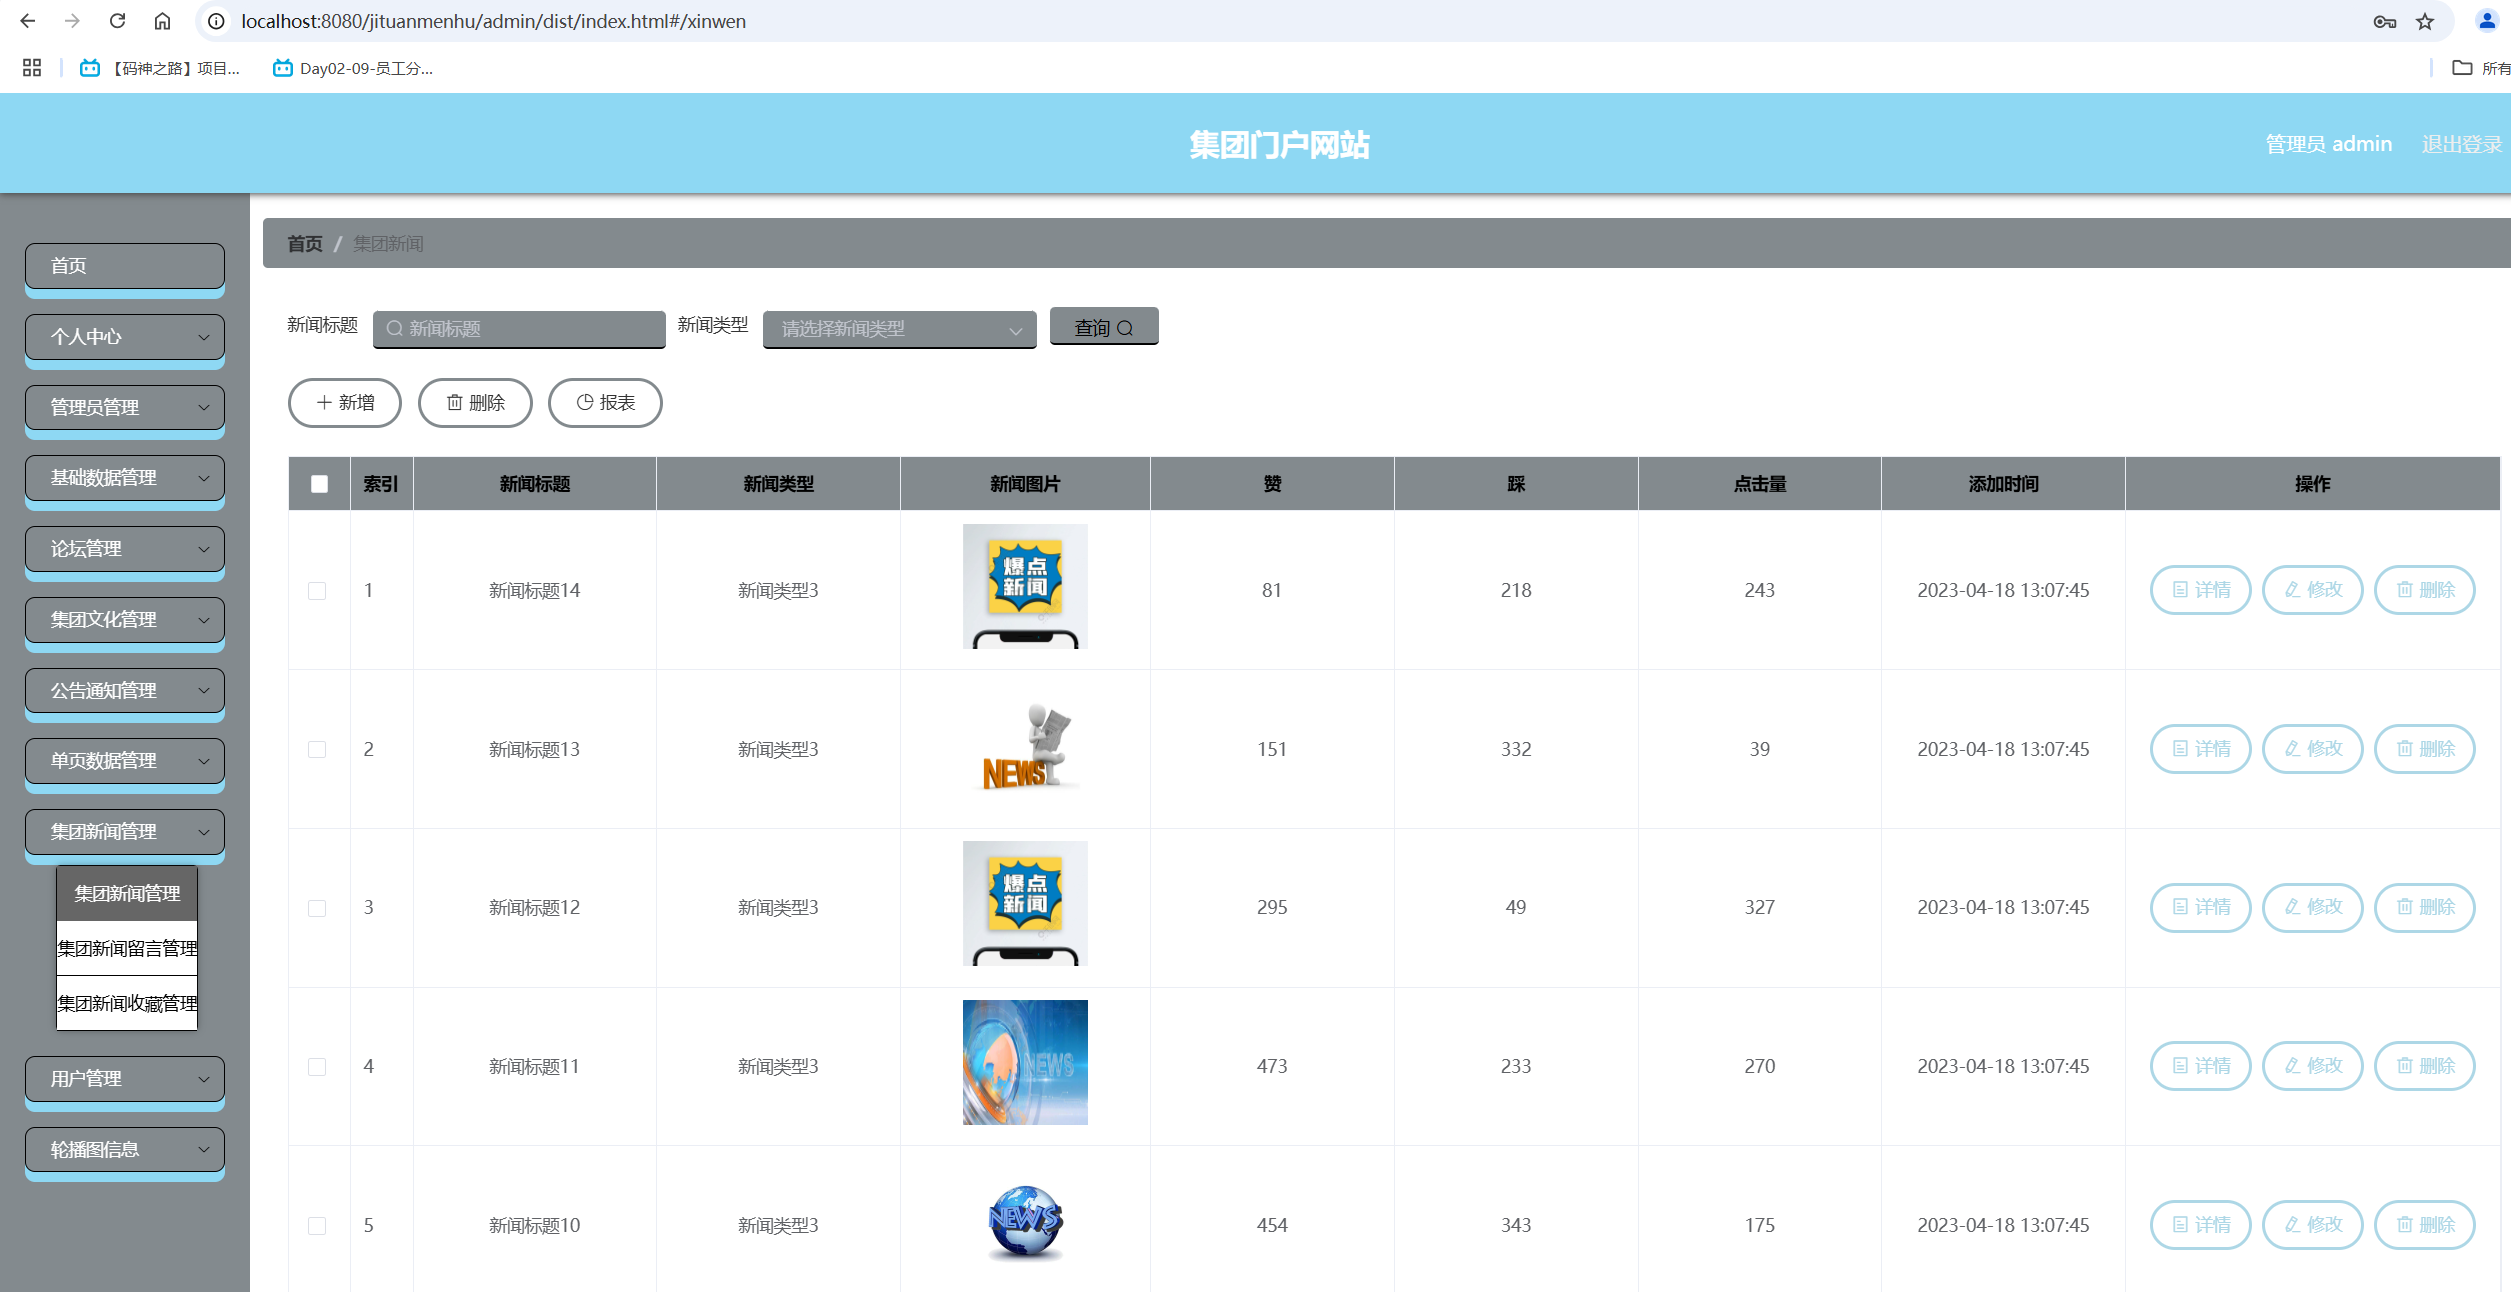Open the 【码神之路】项目 bookmark
Screen dimensions: 2511x1292
[160, 68]
